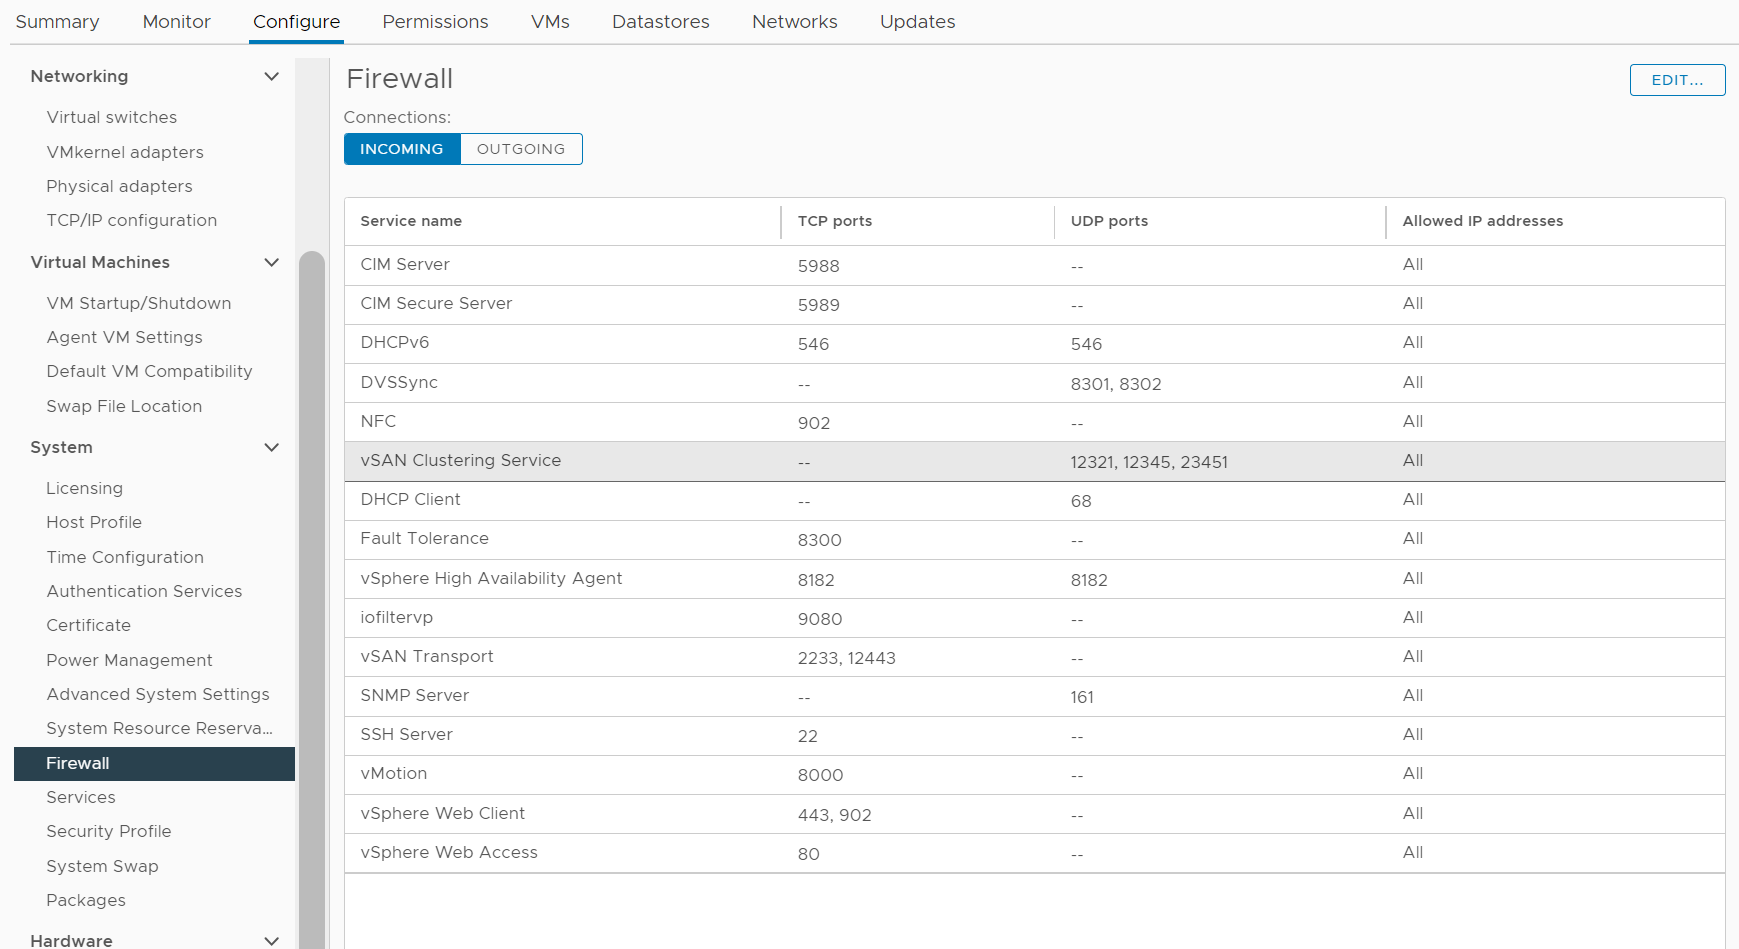The image size is (1739, 949).
Task: Show INCOMING connections
Action: [402, 149]
